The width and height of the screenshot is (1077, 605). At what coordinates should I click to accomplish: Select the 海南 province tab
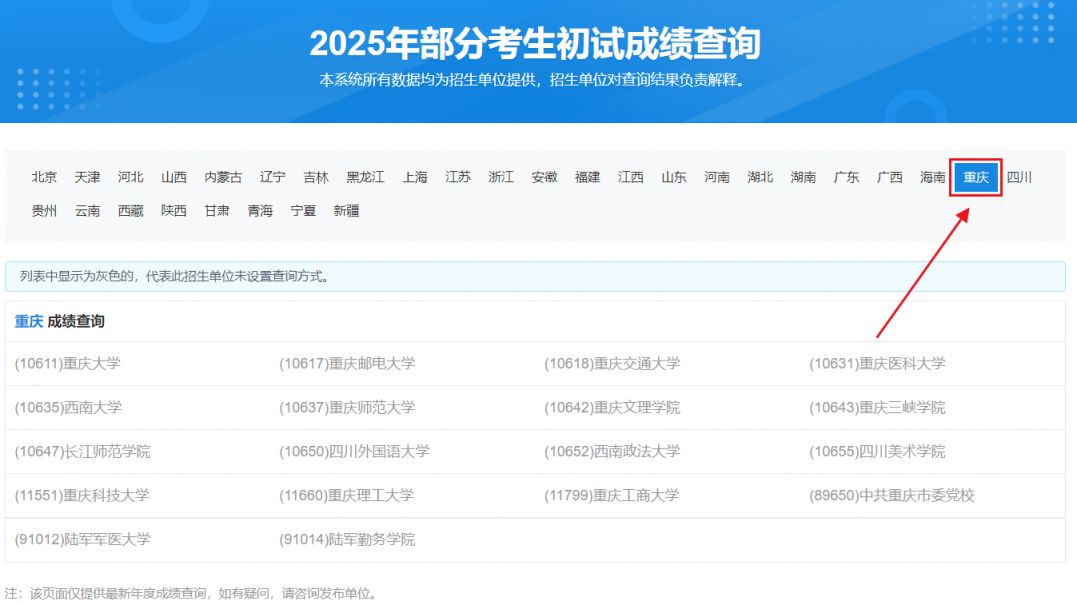[x=933, y=177]
